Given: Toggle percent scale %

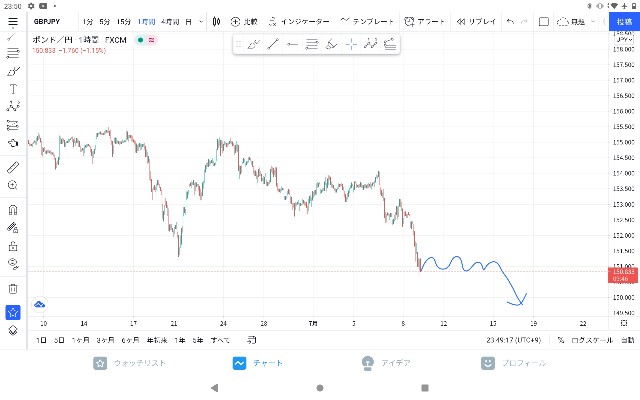Looking at the screenshot, I should (x=561, y=340).
